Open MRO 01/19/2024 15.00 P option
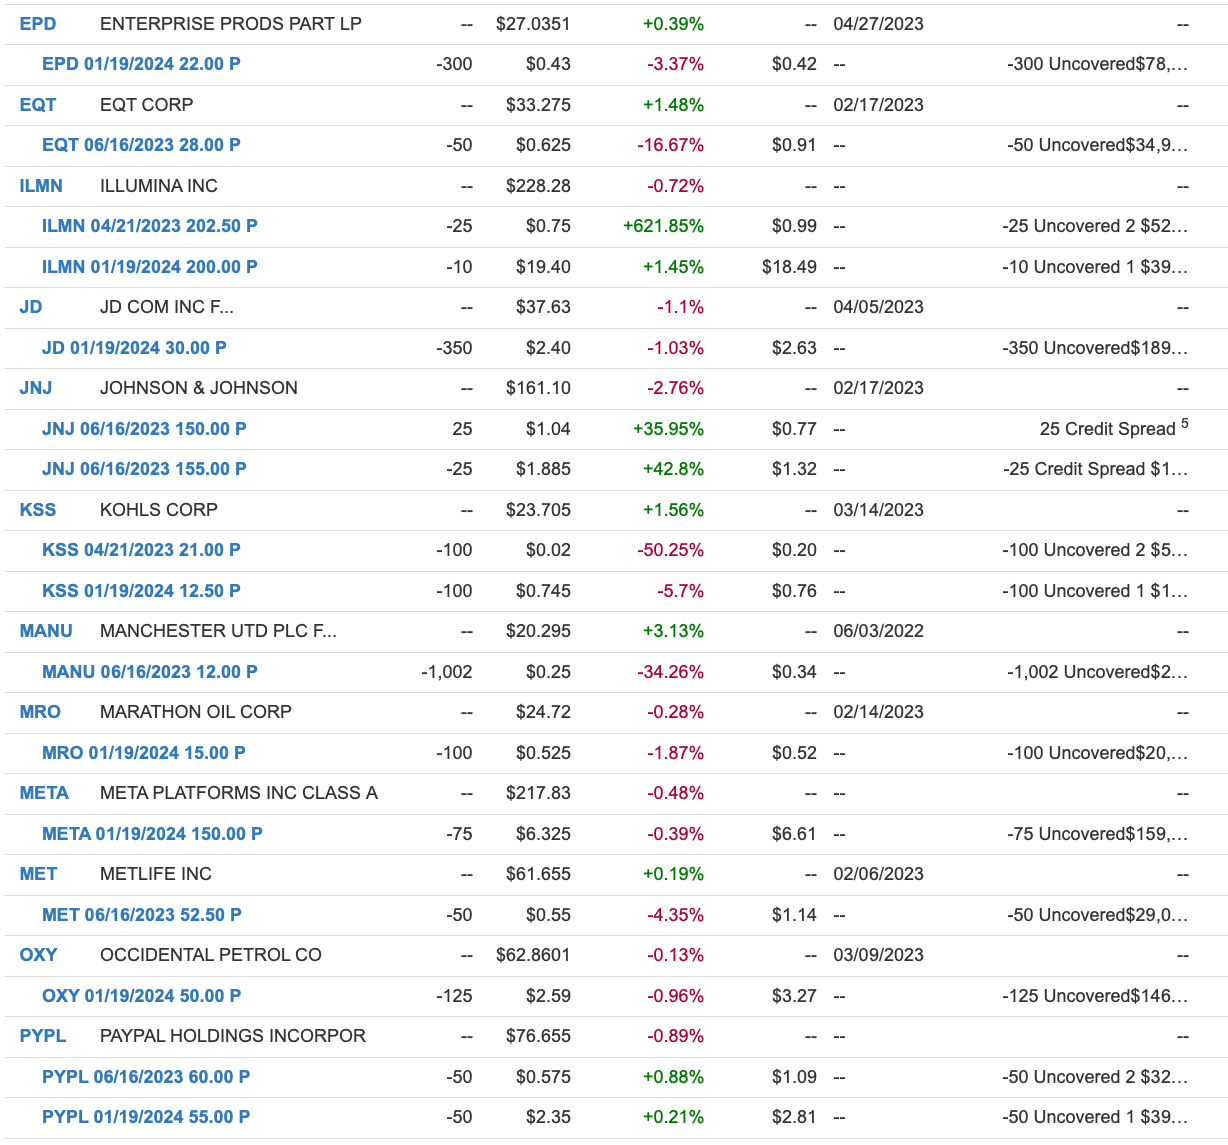This screenshot has height=1145, width=1228. click(144, 753)
